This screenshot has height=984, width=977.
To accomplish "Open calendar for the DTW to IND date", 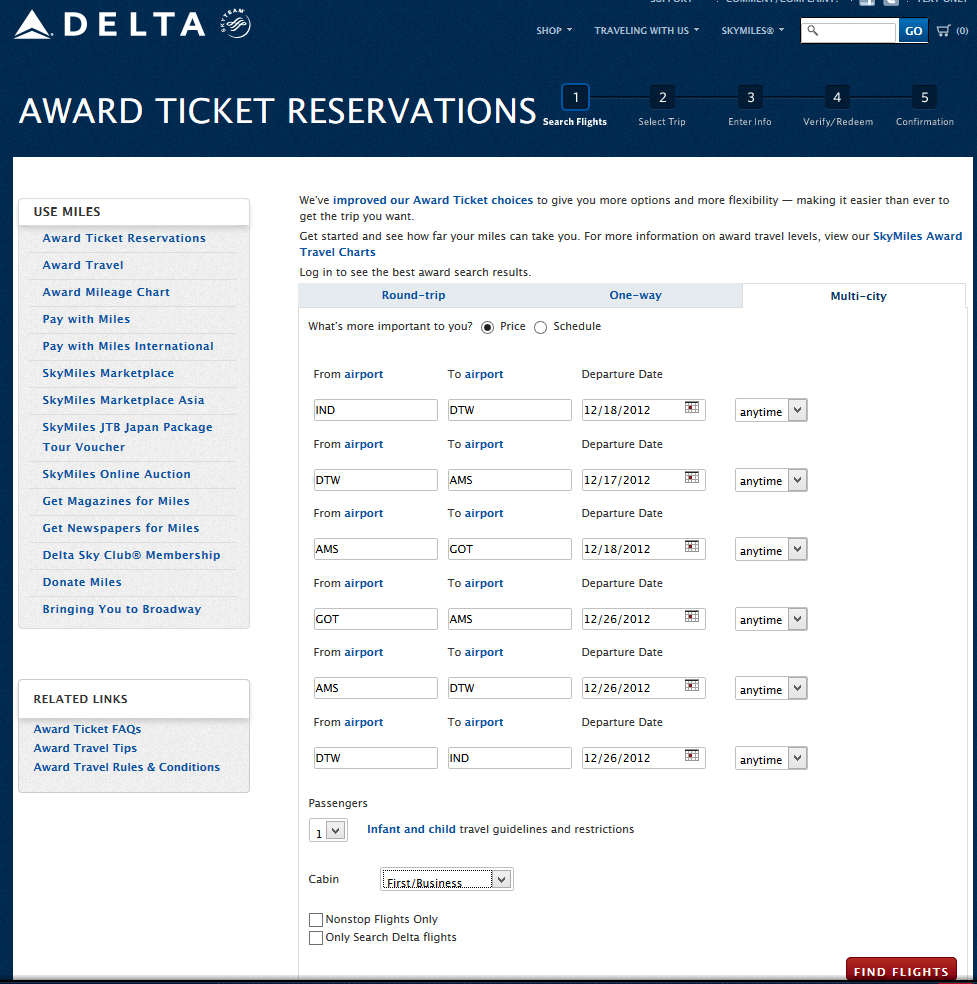I will (691, 756).
